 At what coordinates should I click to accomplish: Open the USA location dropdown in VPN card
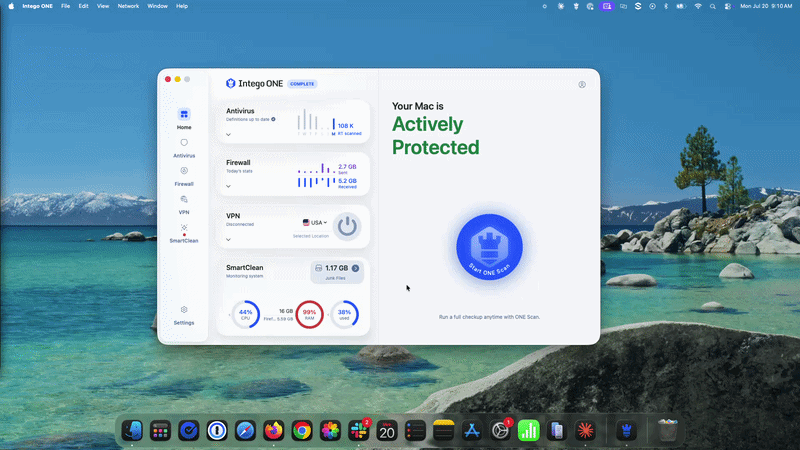point(315,222)
